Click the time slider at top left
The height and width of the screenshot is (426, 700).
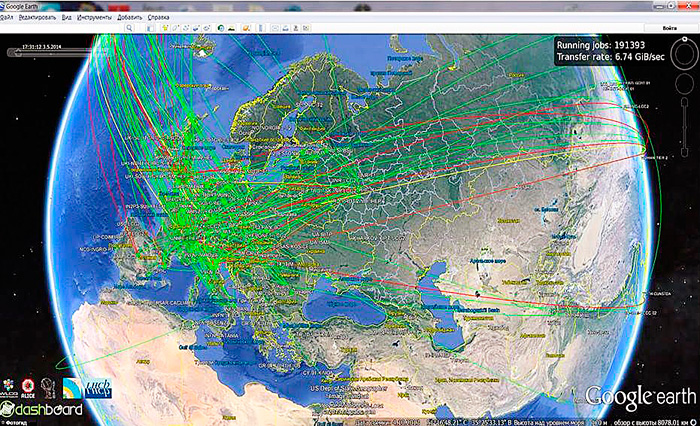click(x=49, y=53)
